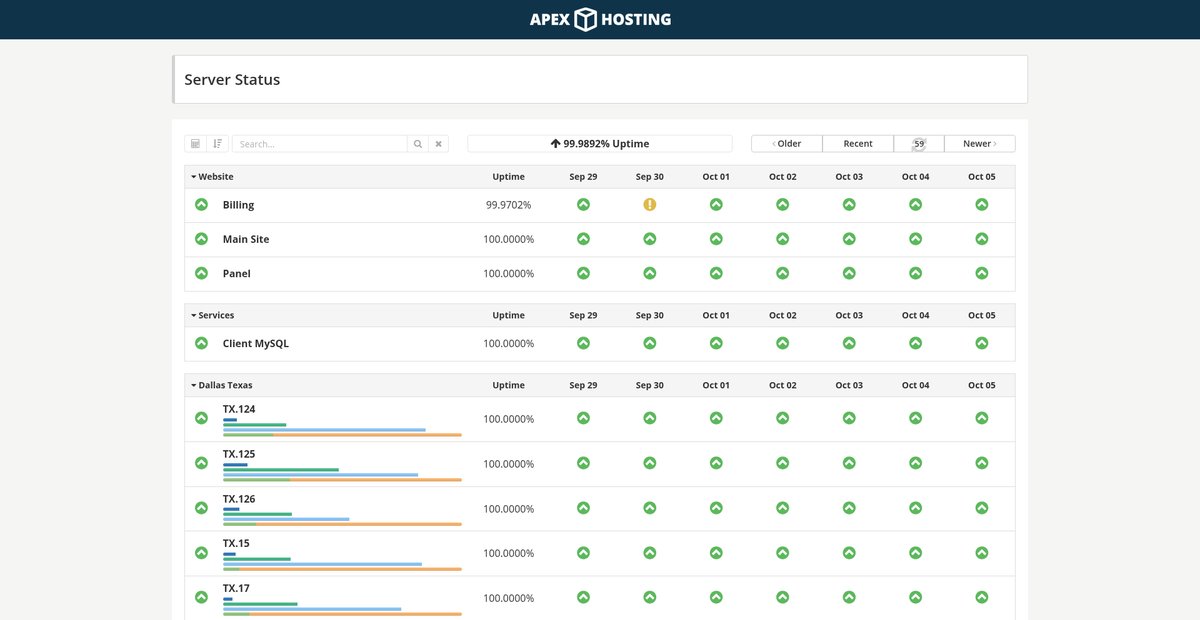Go to Older status dates
The height and width of the screenshot is (620, 1200).
pos(787,144)
